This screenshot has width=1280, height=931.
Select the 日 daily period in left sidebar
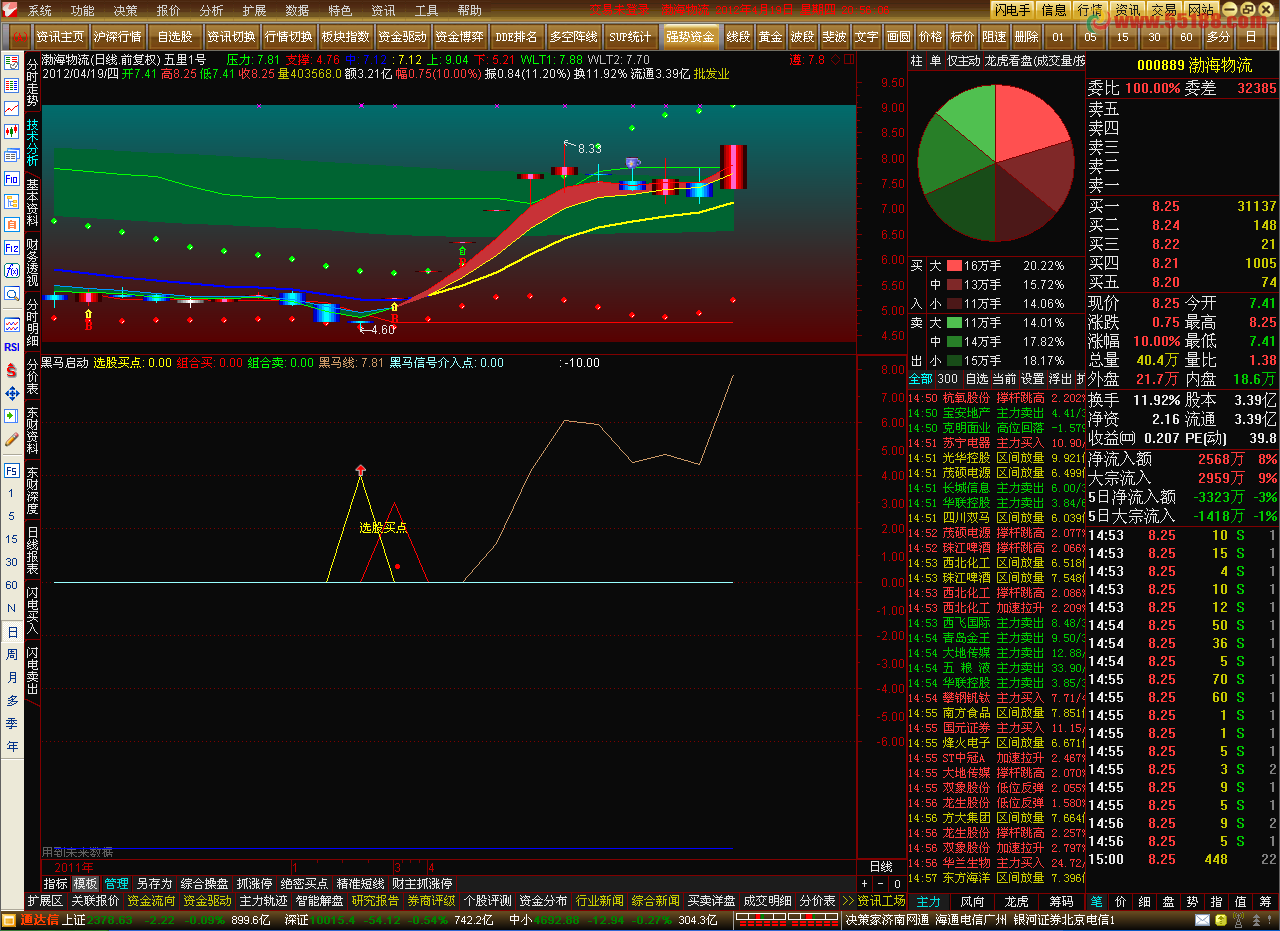click(12, 631)
